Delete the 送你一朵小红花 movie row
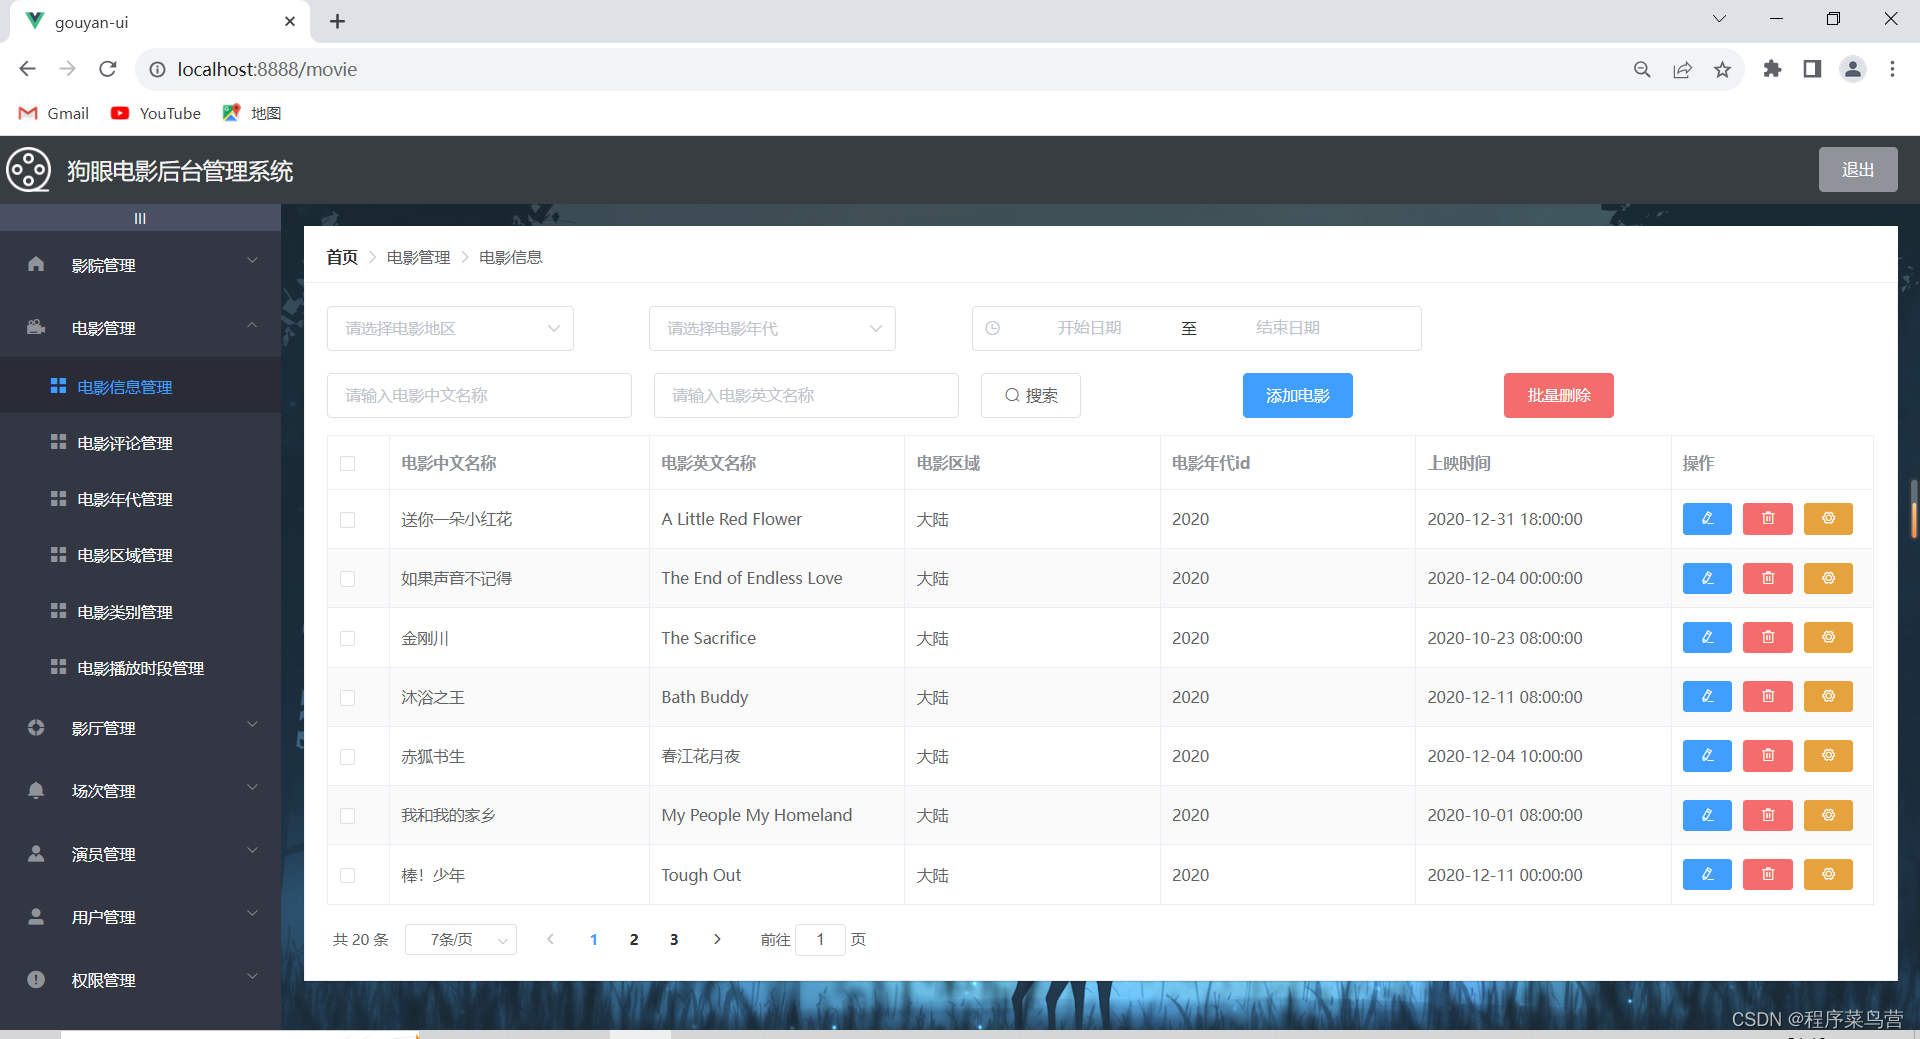This screenshot has height=1039, width=1920. 1768,519
